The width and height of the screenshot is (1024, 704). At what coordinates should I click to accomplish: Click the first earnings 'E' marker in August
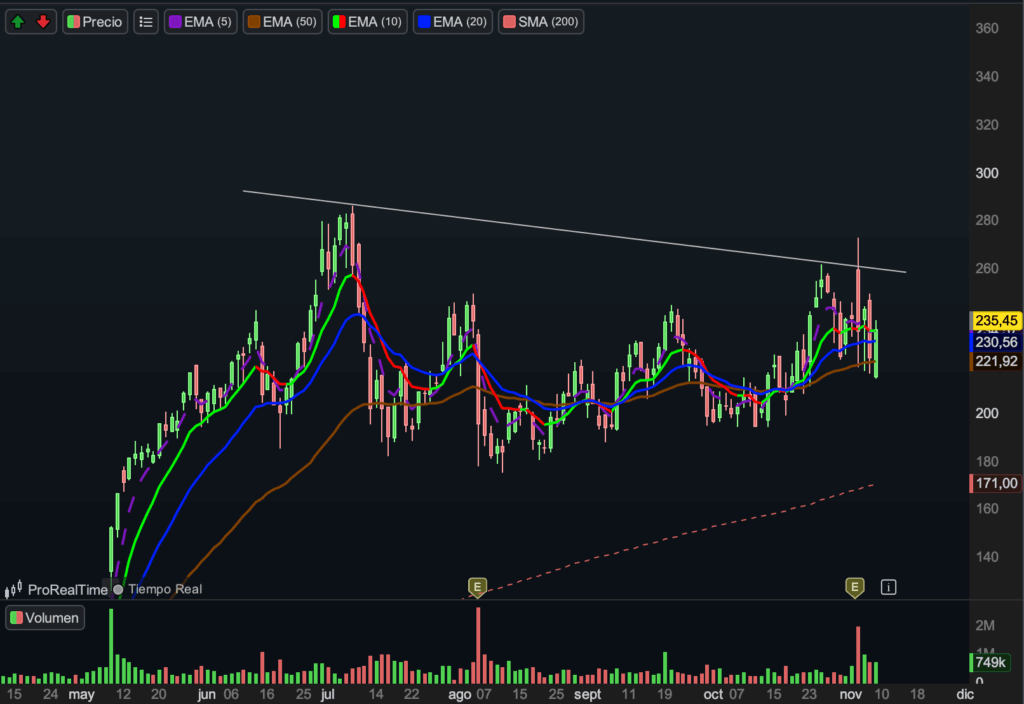click(x=477, y=587)
